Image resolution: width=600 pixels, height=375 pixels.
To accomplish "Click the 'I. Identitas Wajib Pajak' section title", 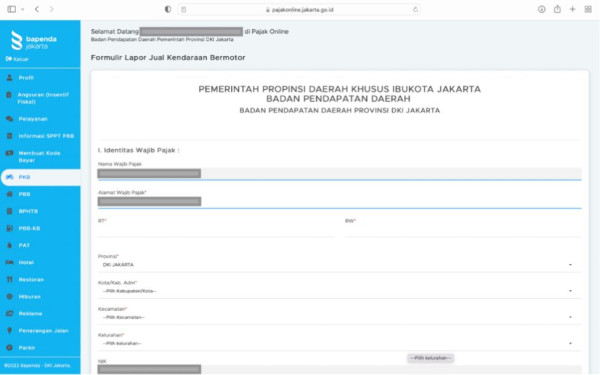I will [139, 150].
